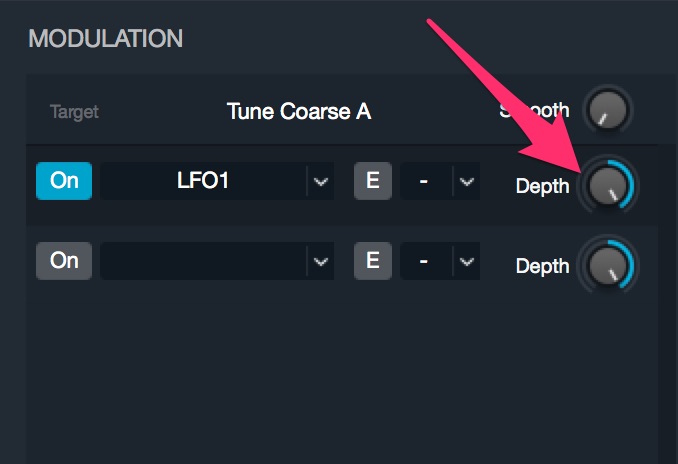Click the dash value field in LFO1 row
The width and height of the screenshot is (678, 464).
(x=426, y=181)
